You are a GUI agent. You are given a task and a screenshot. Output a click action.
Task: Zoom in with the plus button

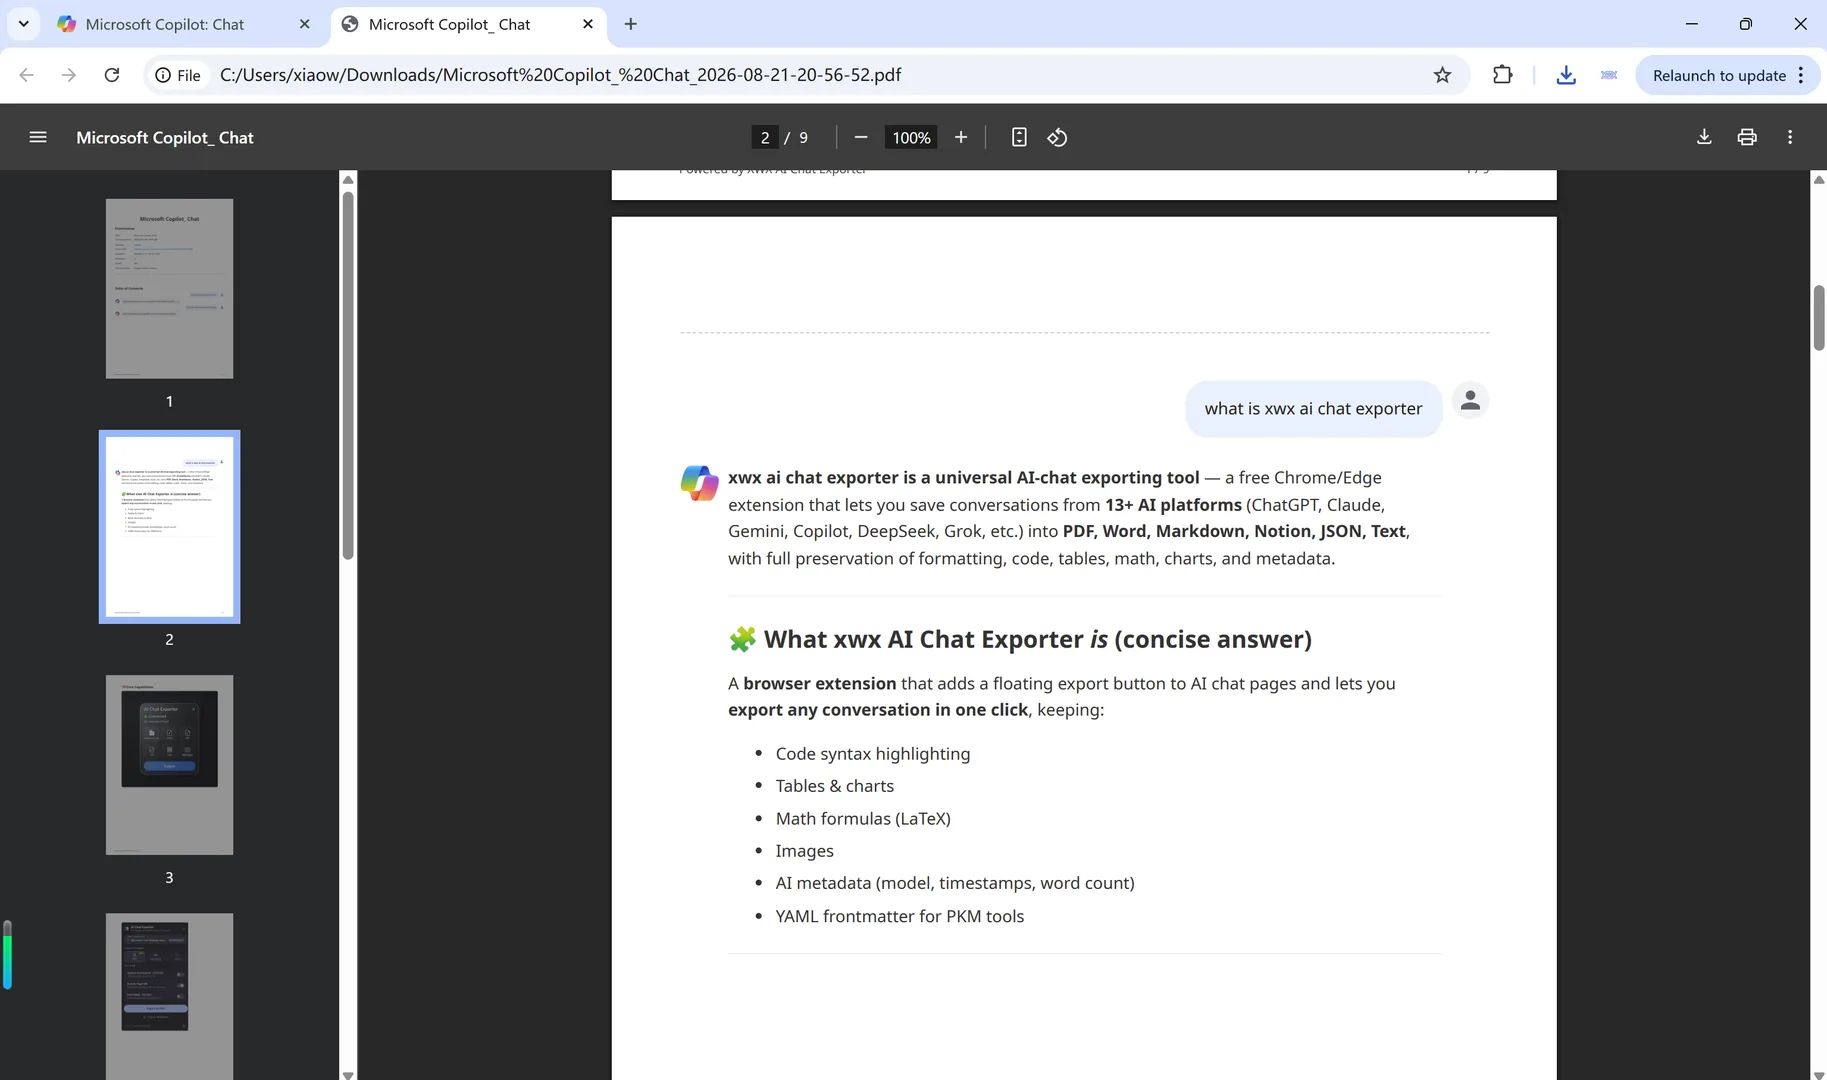click(961, 137)
